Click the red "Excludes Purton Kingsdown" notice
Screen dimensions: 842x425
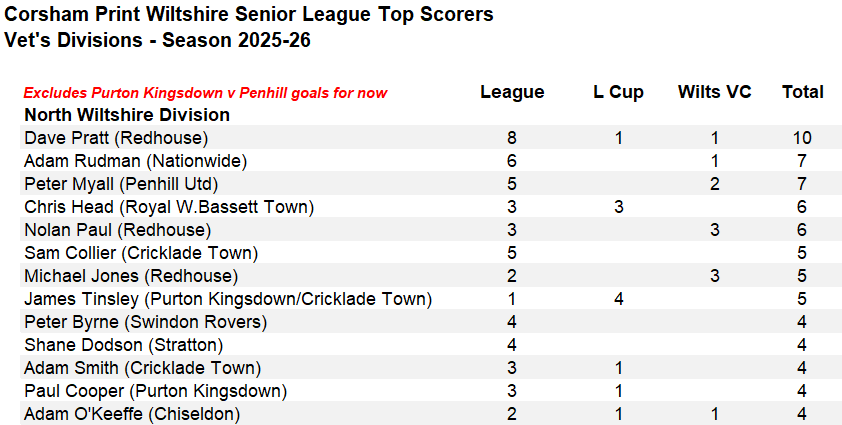click(x=205, y=93)
